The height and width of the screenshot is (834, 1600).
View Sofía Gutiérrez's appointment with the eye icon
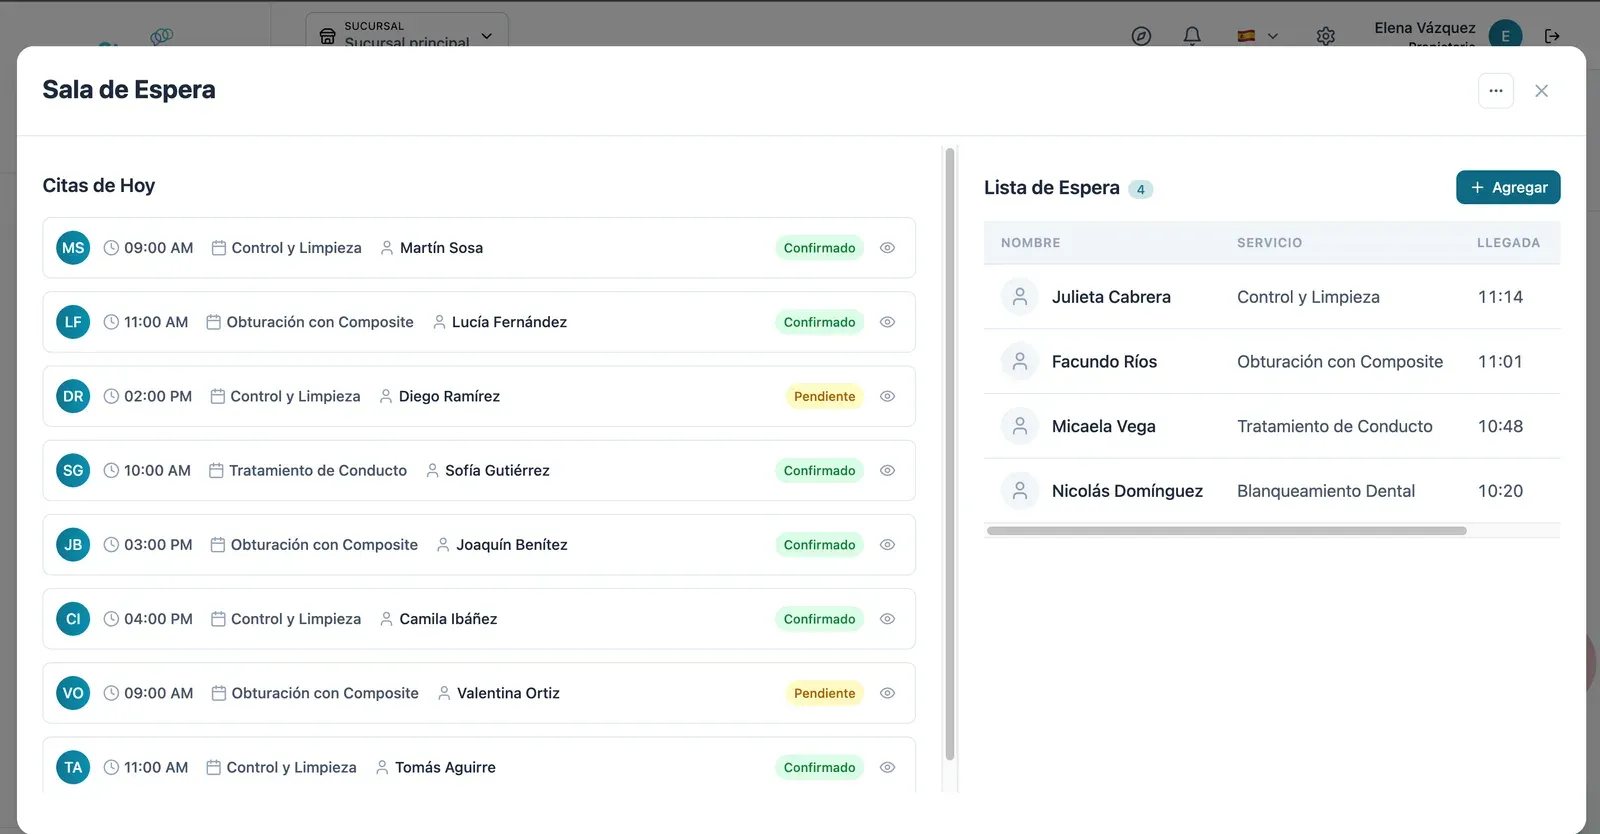tap(887, 470)
